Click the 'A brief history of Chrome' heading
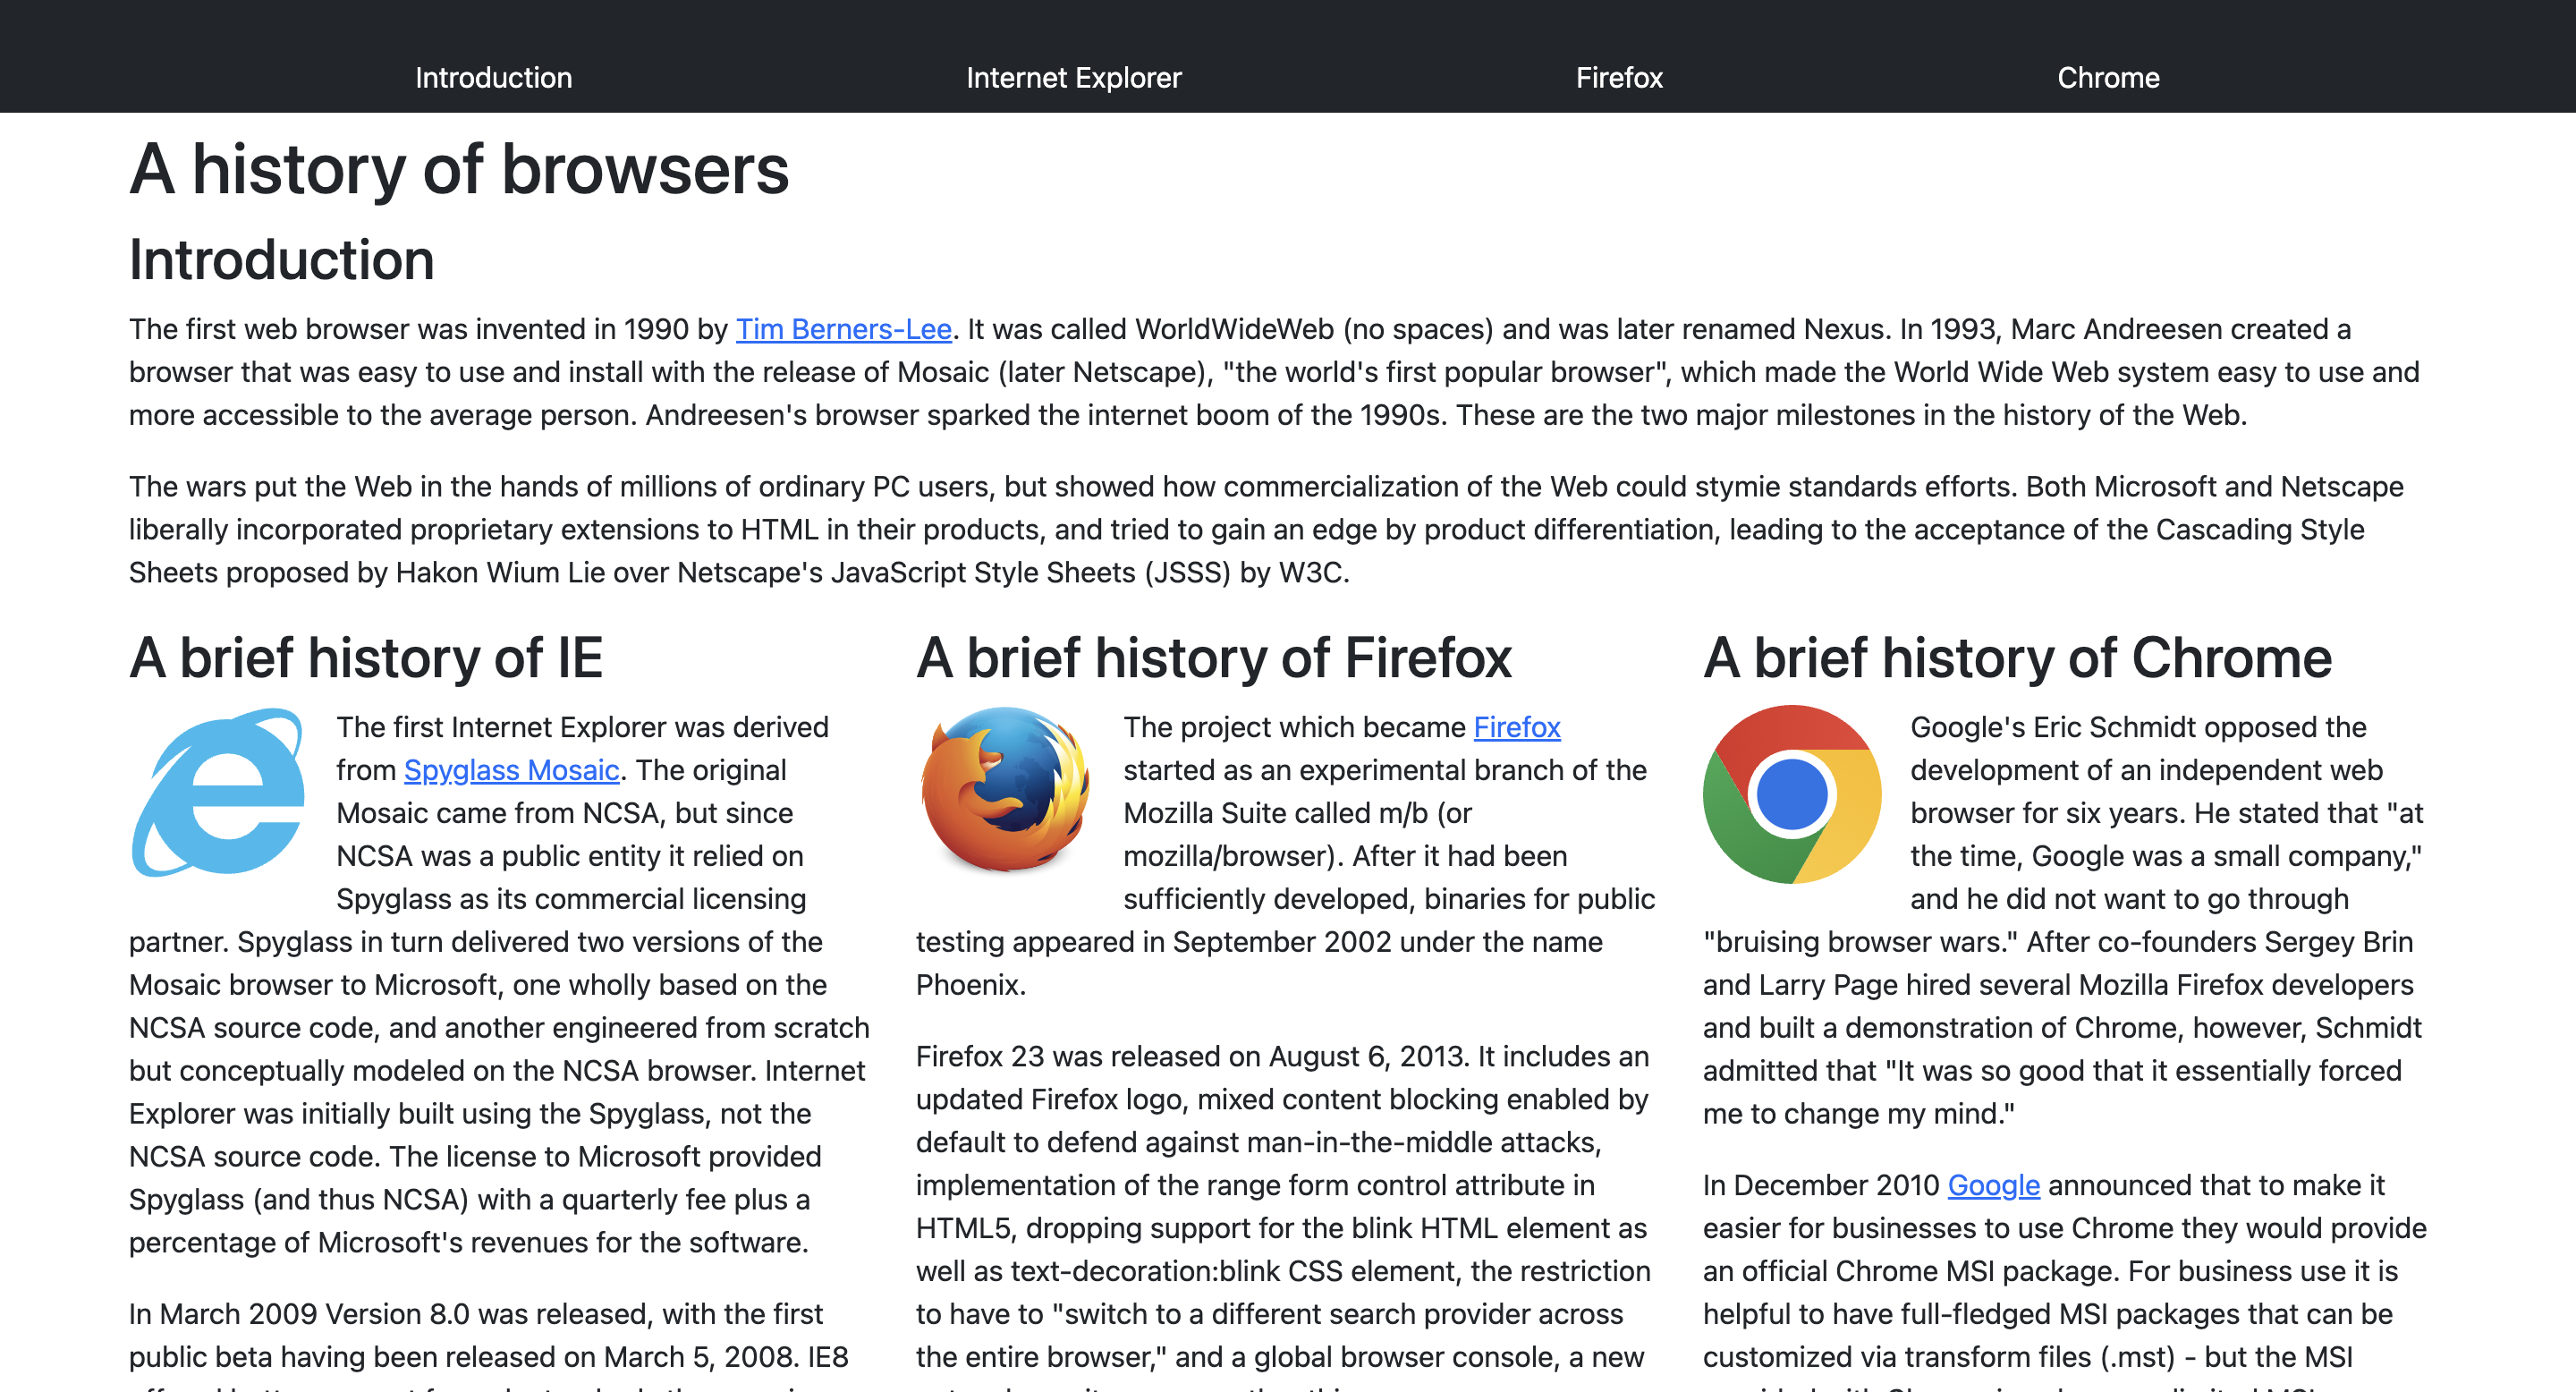This screenshot has width=2576, height=1392. (2018, 658)
